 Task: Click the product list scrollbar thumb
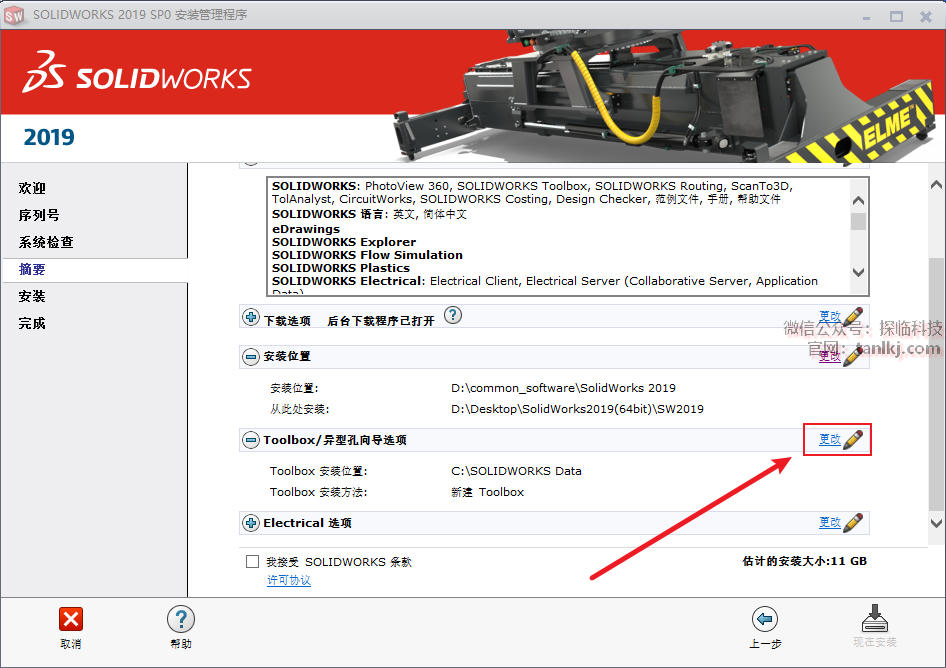click(x=859, y=221)
